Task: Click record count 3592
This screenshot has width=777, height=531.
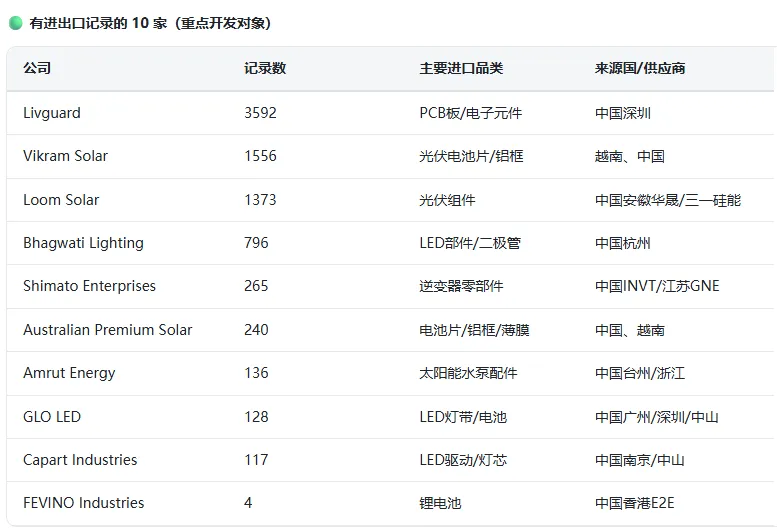Action: (260, 113)
